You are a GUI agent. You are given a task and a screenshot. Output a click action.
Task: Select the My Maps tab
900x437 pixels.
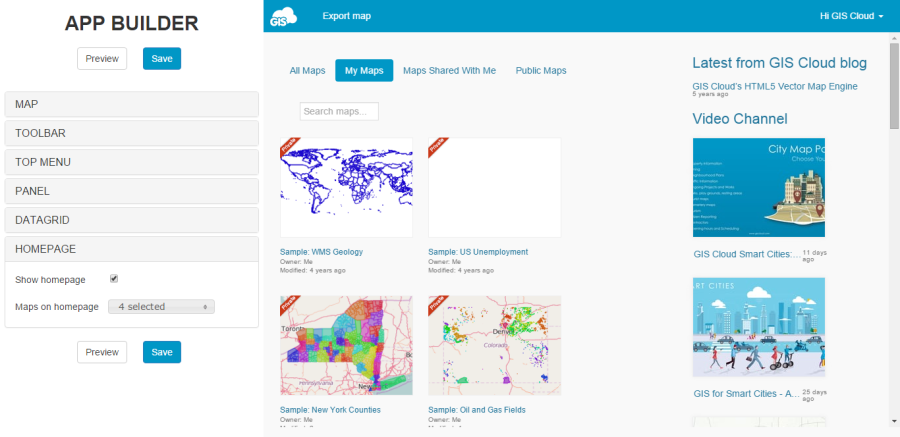[364, 71]
